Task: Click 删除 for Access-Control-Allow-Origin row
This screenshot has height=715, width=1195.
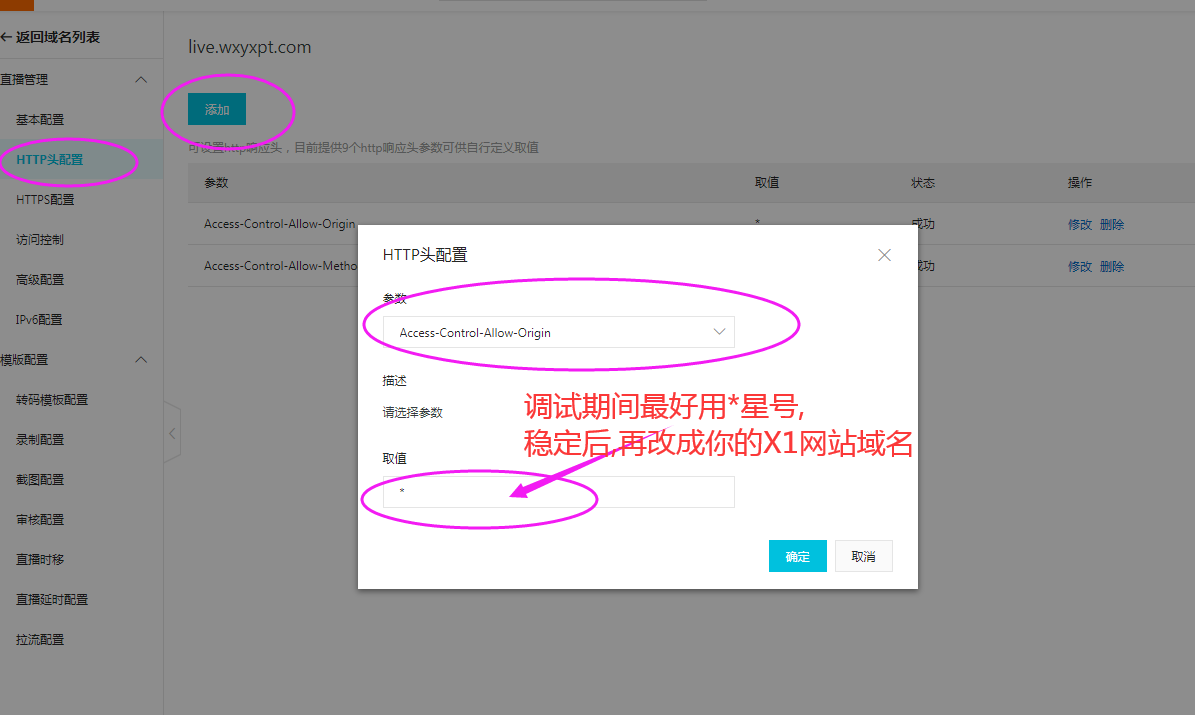Action: coord(1112,225)
